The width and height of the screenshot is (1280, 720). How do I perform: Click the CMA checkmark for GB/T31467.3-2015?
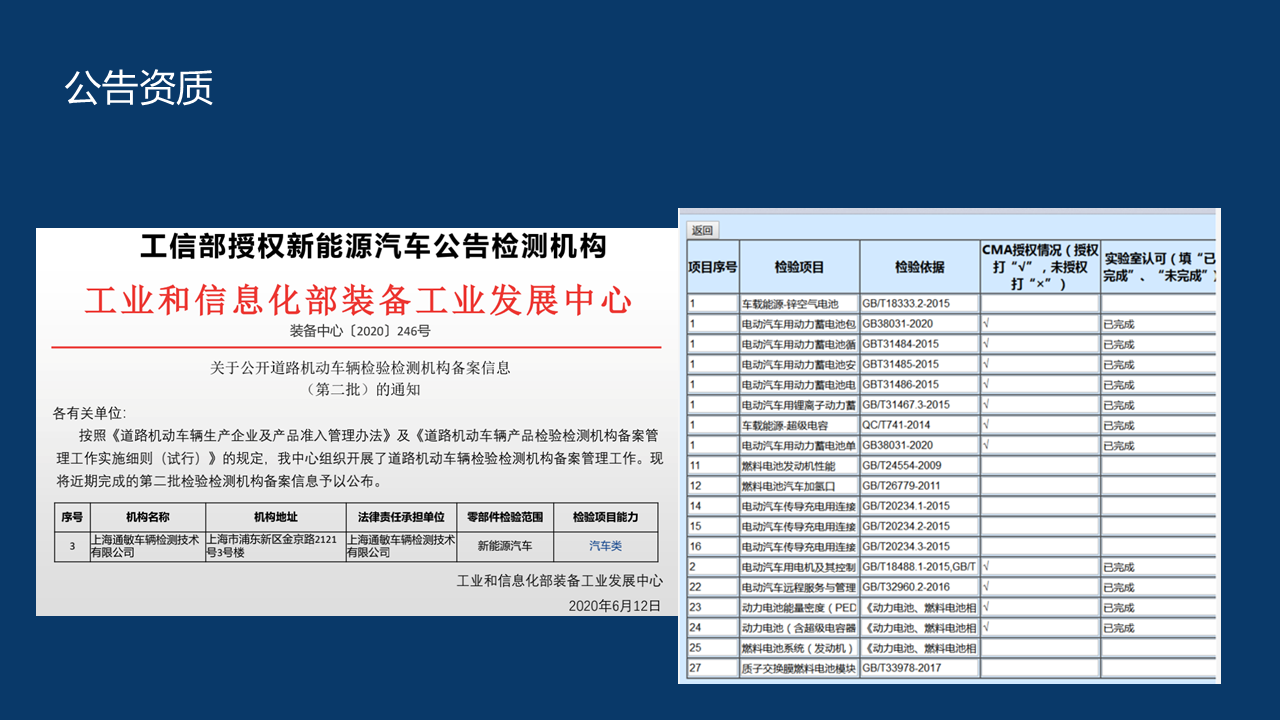(x=987, y=405)
